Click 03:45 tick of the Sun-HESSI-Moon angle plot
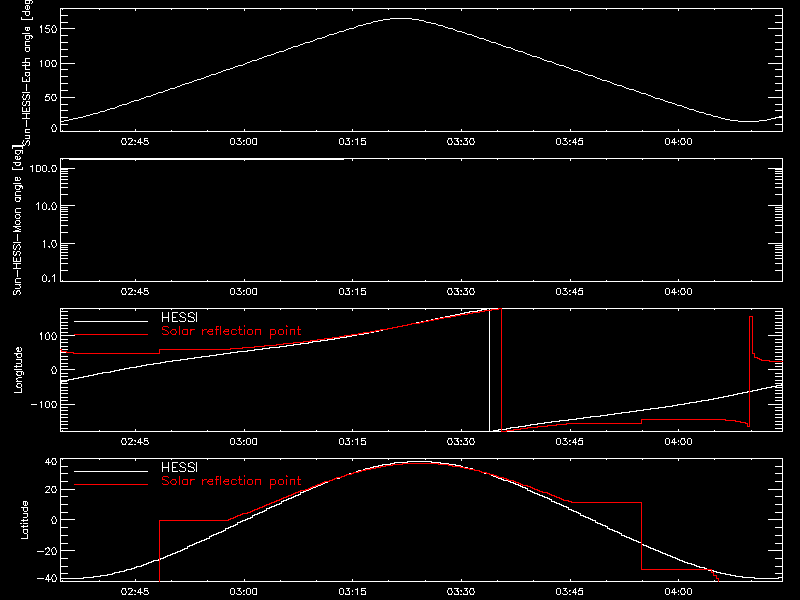 click(x=569, y=292)
